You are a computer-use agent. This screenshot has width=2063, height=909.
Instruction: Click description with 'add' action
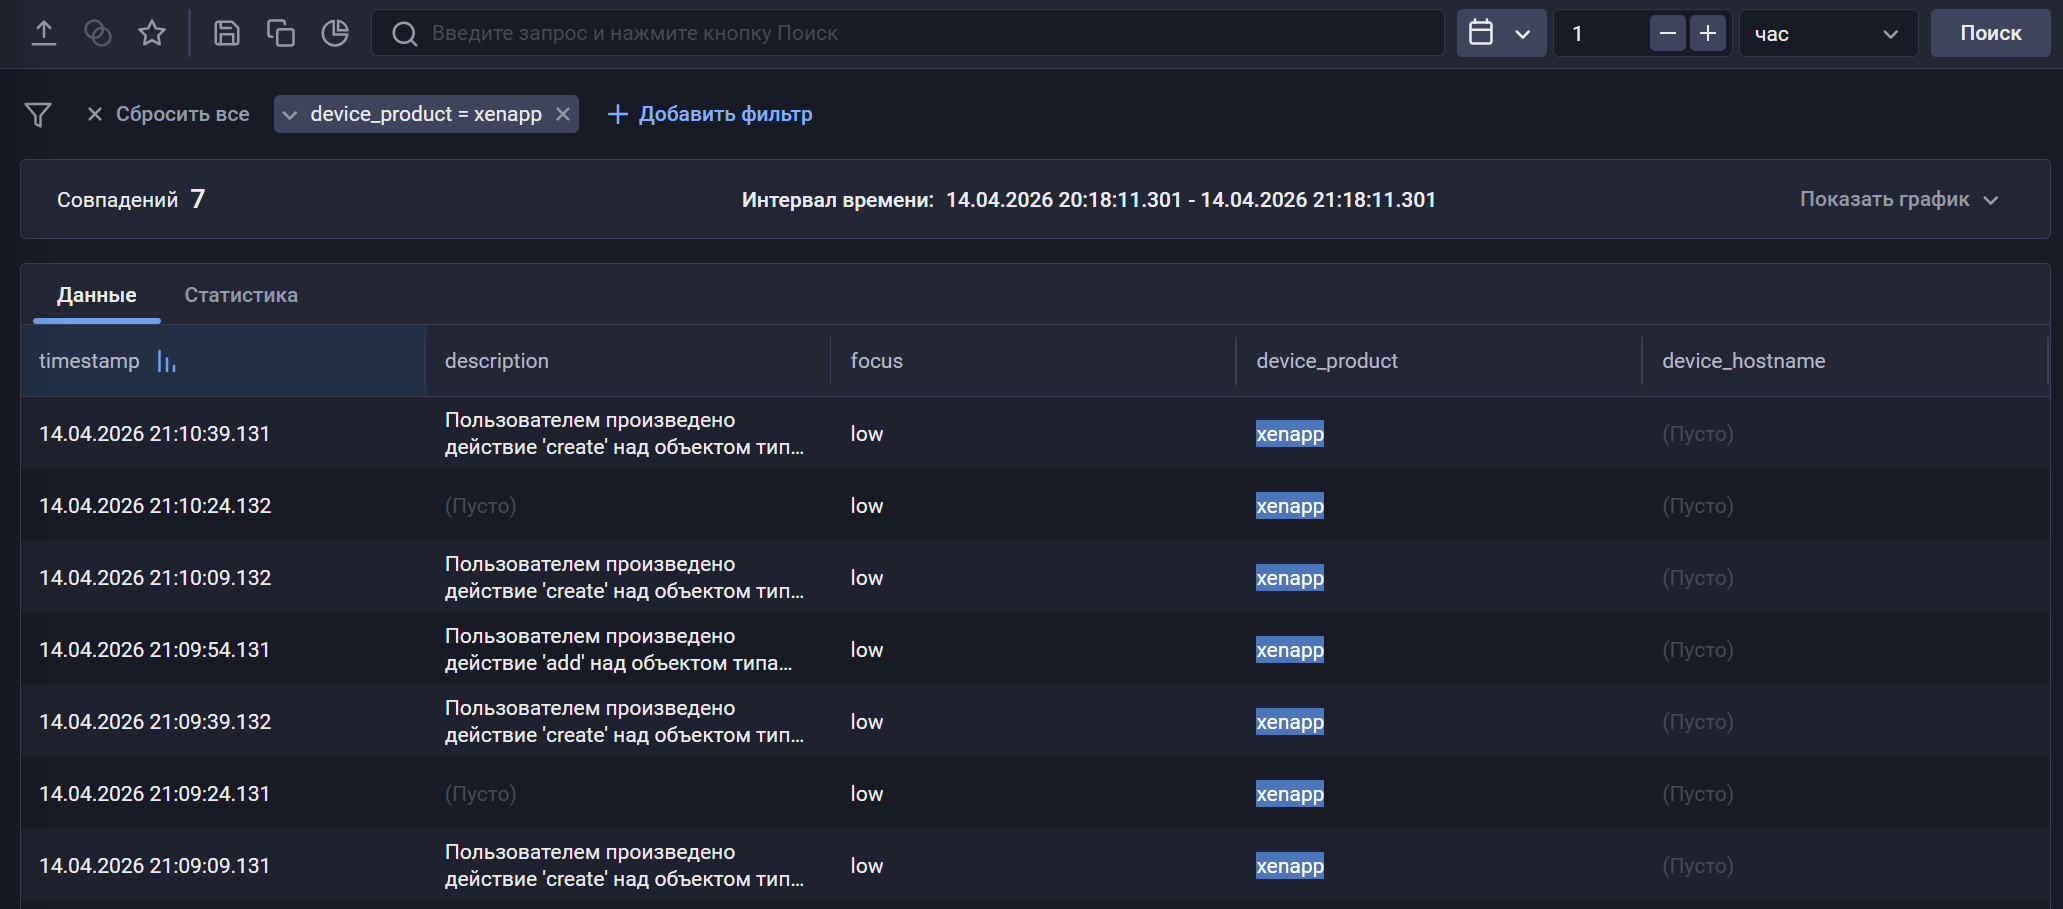tap(619, 650)
